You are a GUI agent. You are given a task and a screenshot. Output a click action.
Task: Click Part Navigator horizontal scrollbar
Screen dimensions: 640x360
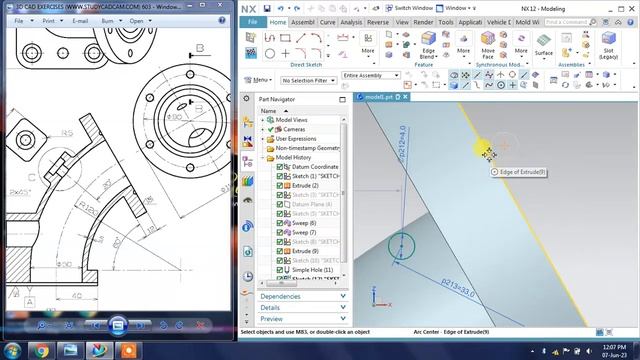[x=281, y=283]
